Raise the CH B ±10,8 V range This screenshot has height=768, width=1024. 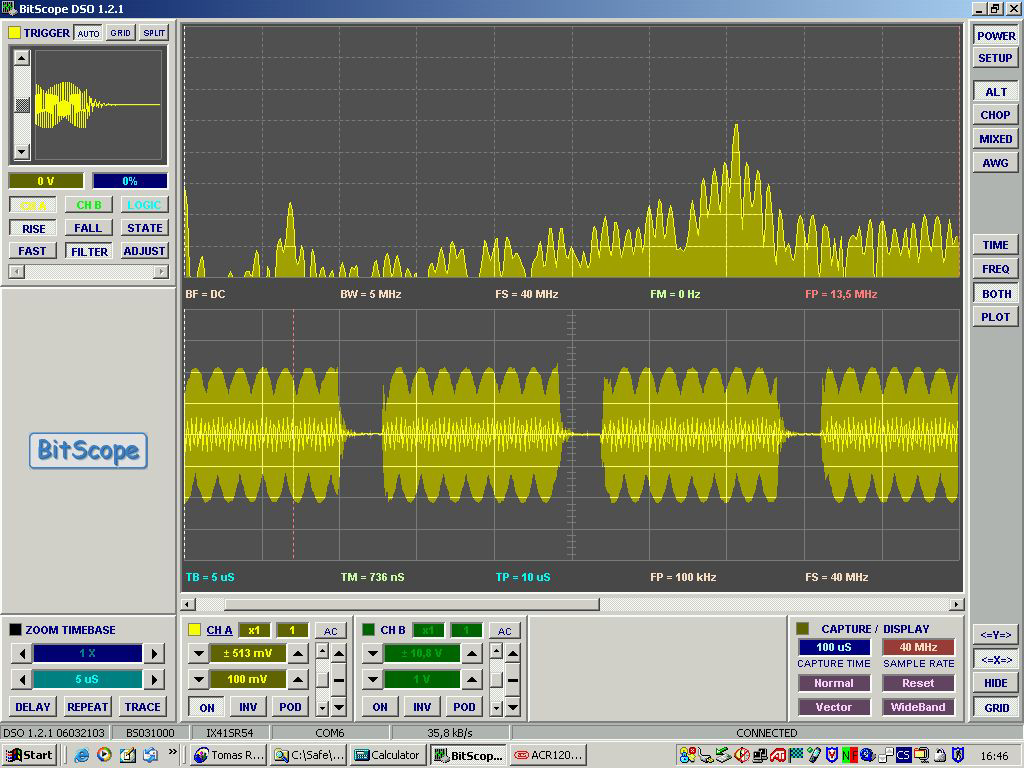click(x=472, y=653)
